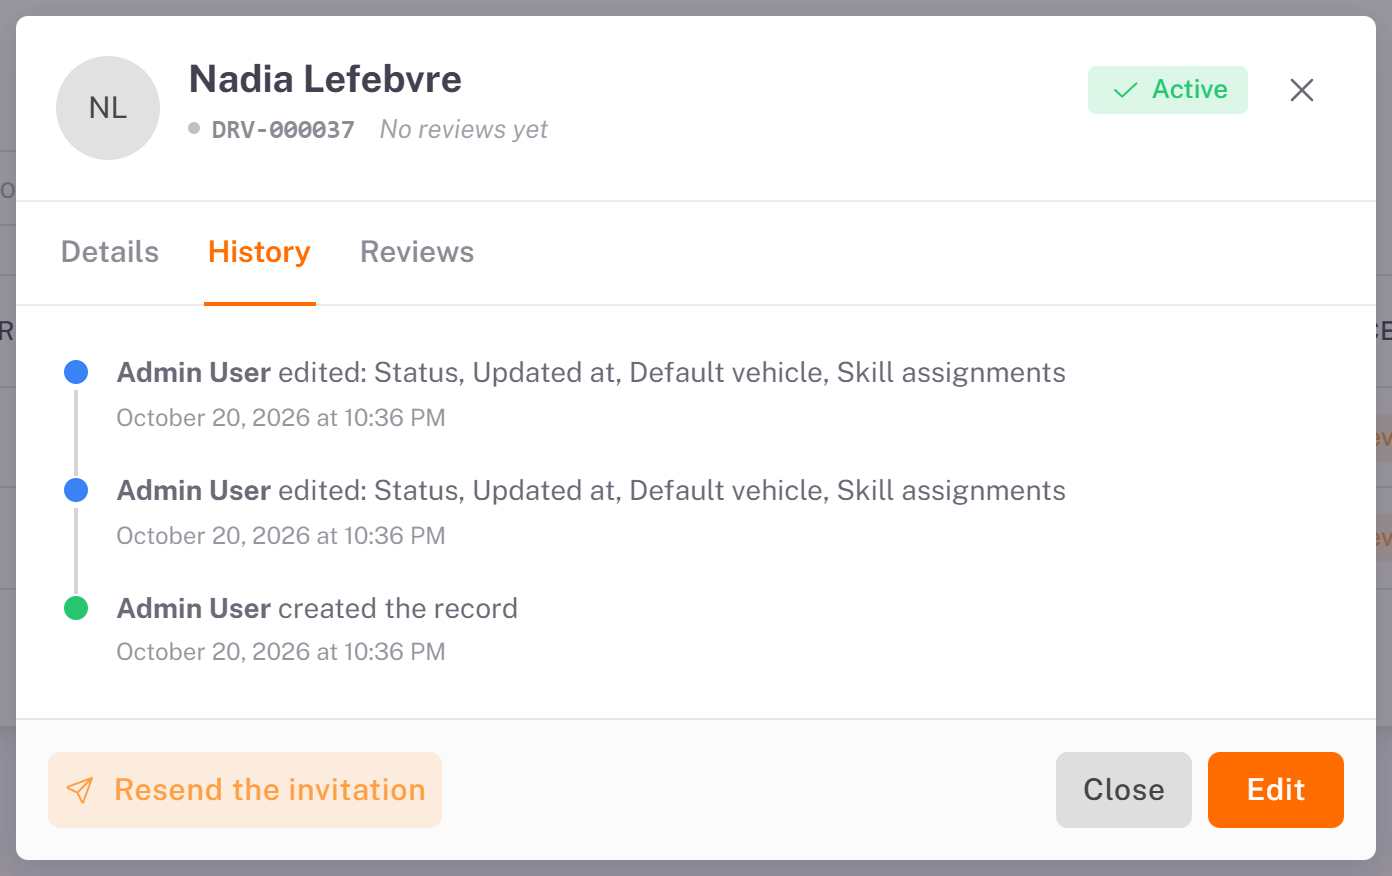
Task: Switch to the Details tab
Action: 110,252
